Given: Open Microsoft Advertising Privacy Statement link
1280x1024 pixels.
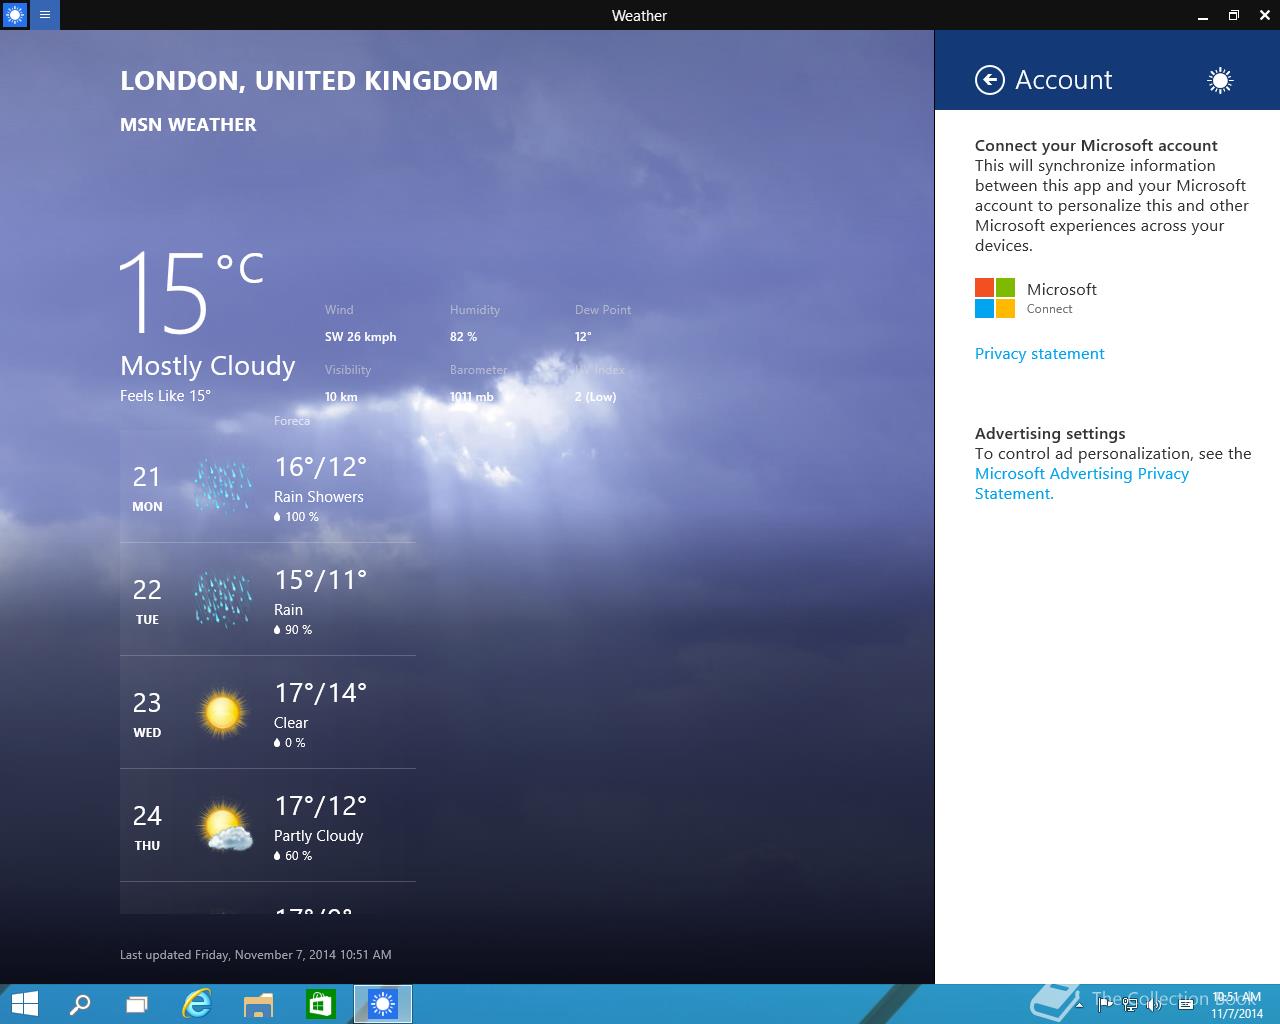Looking at the screenshot, I should (x=1082, y=483).
